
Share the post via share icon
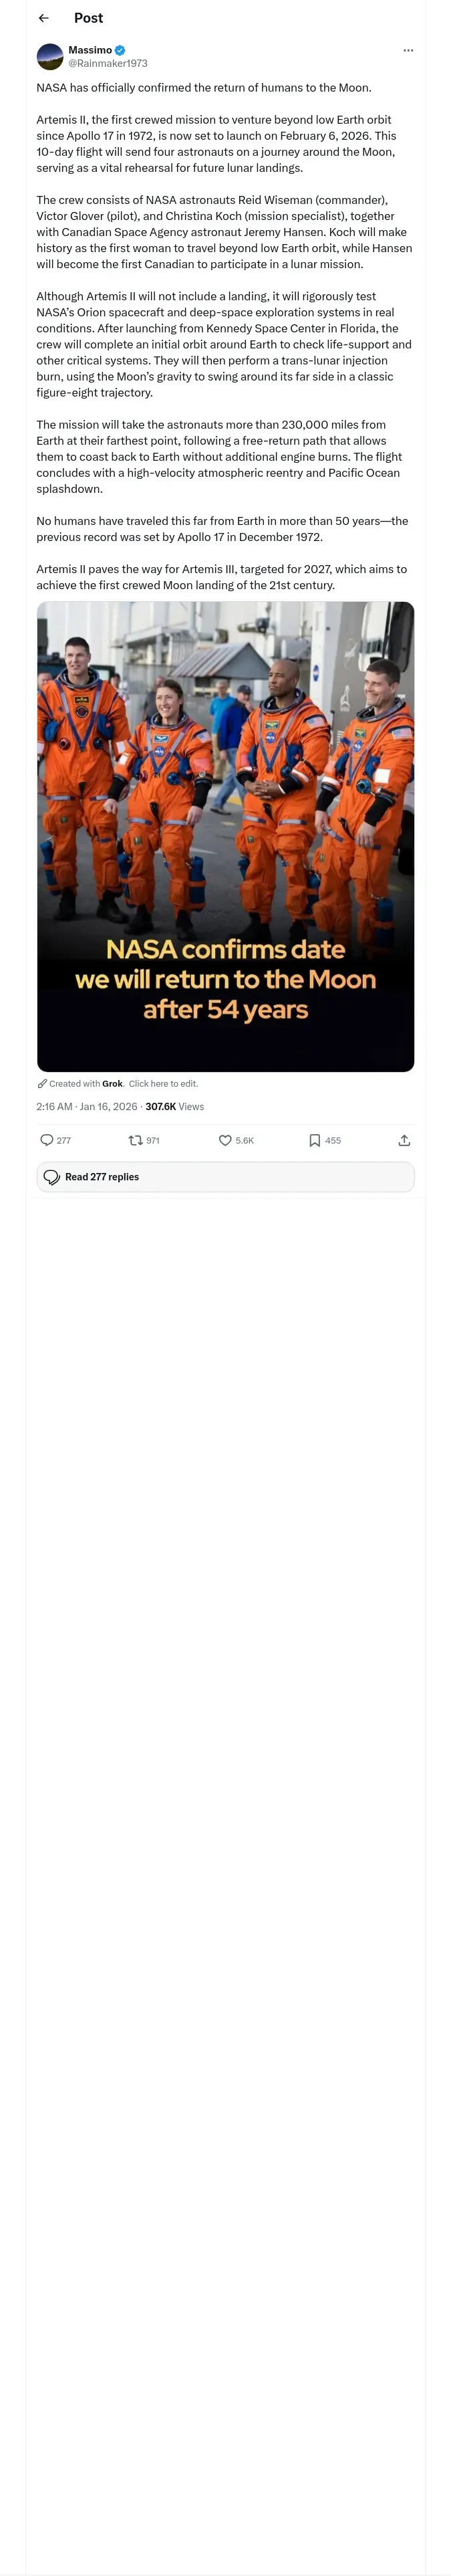coord(404,1140)
